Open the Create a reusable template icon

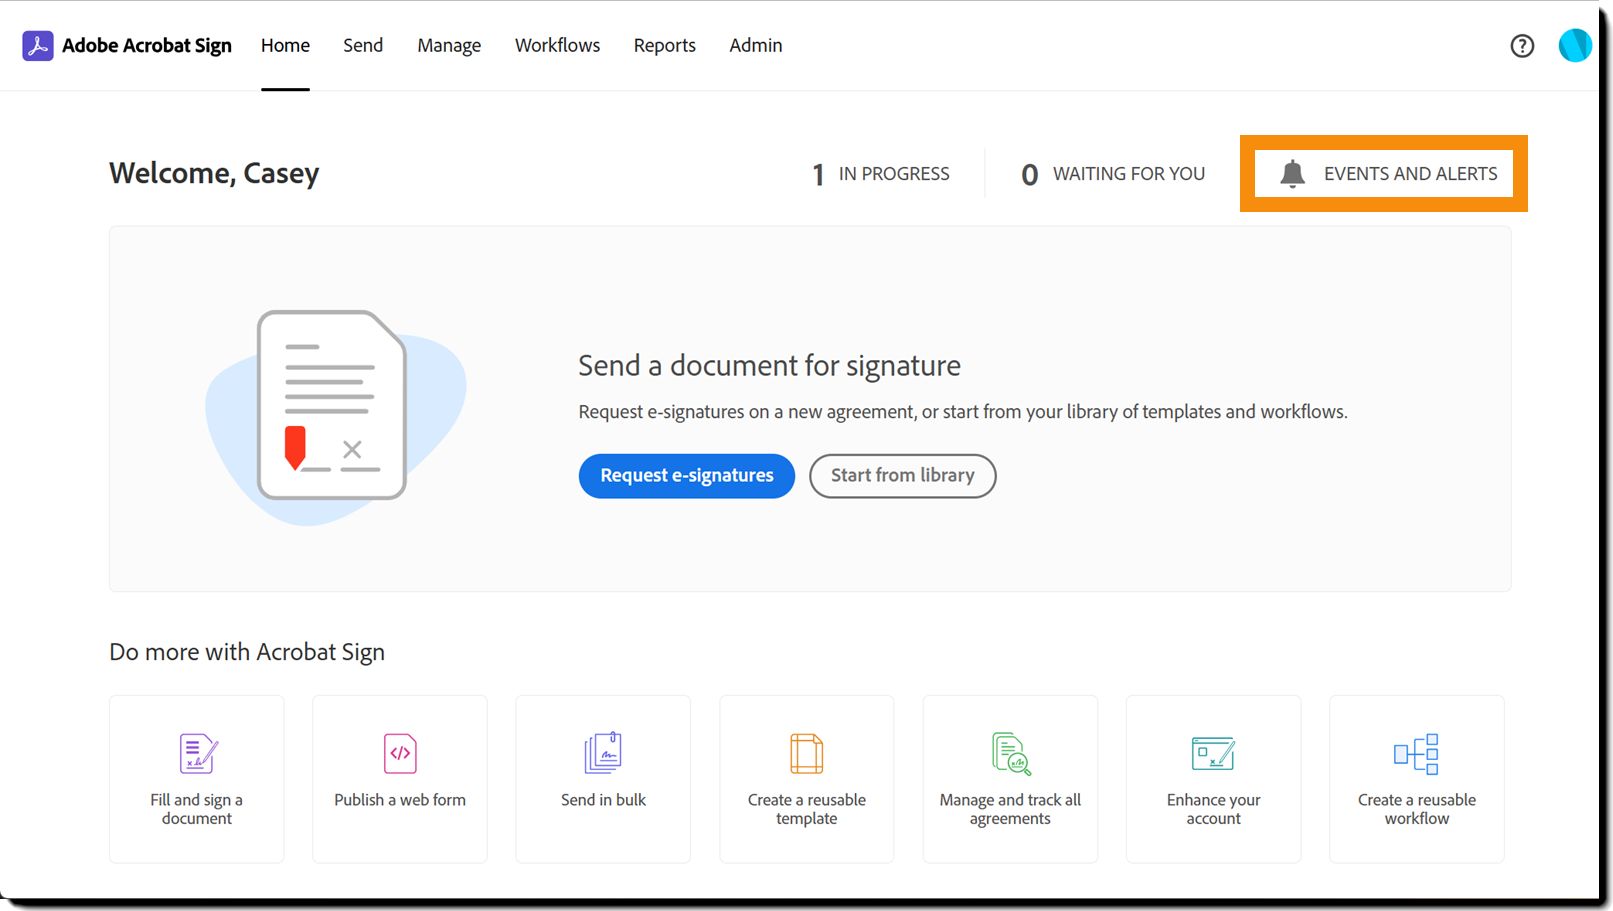click(806, 754)
